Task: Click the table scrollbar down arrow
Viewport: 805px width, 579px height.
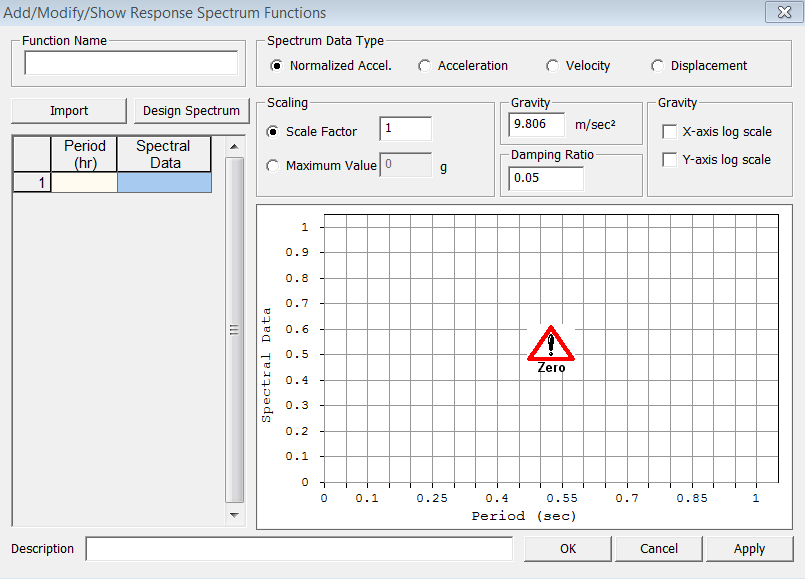Action: 232,516
